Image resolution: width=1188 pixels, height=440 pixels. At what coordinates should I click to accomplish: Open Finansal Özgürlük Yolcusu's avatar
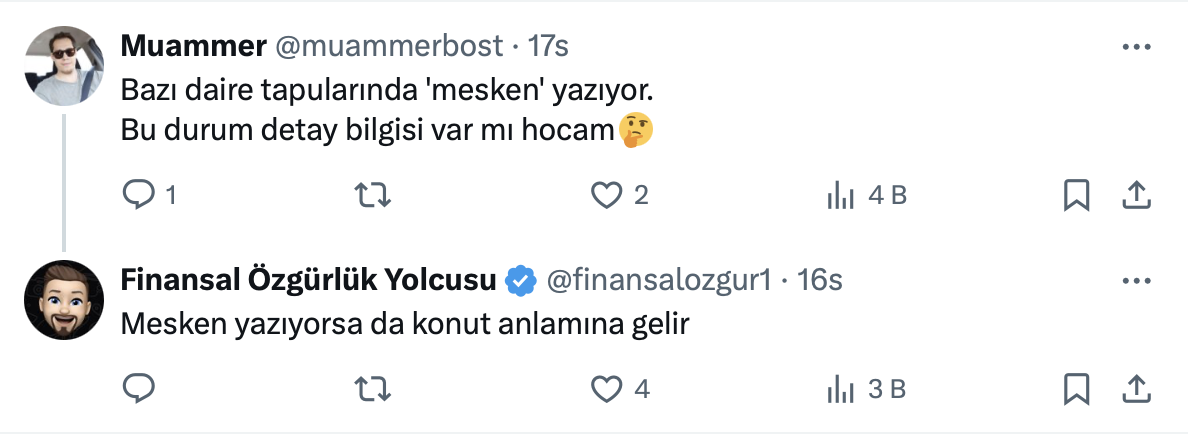[x=64, y=299]
